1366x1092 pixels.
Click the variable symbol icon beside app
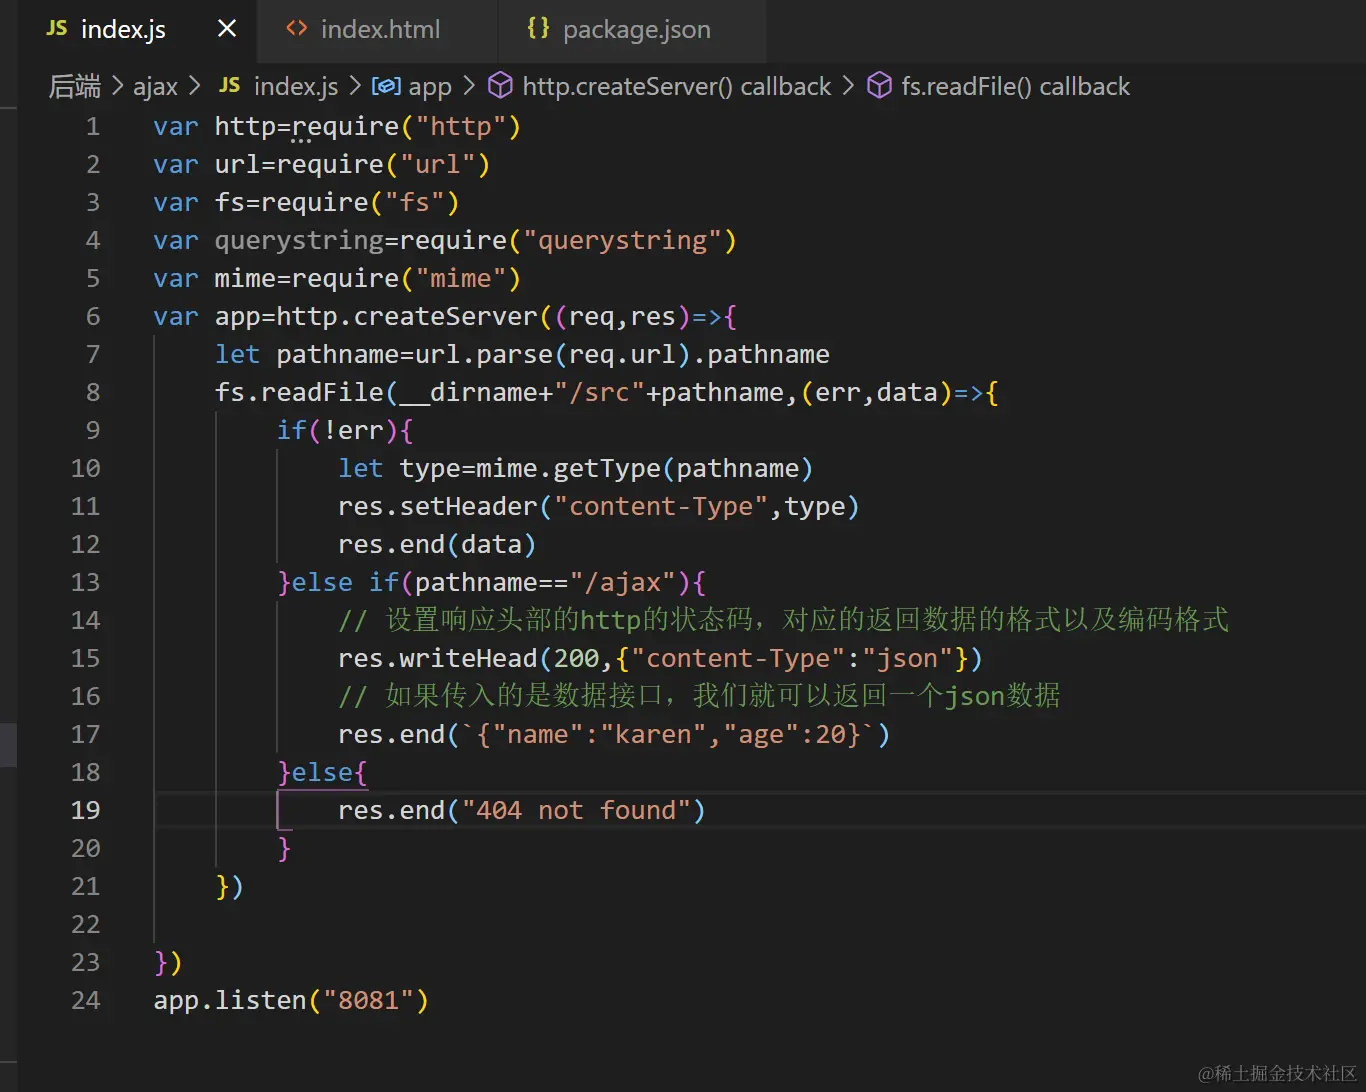click(387, 86)
